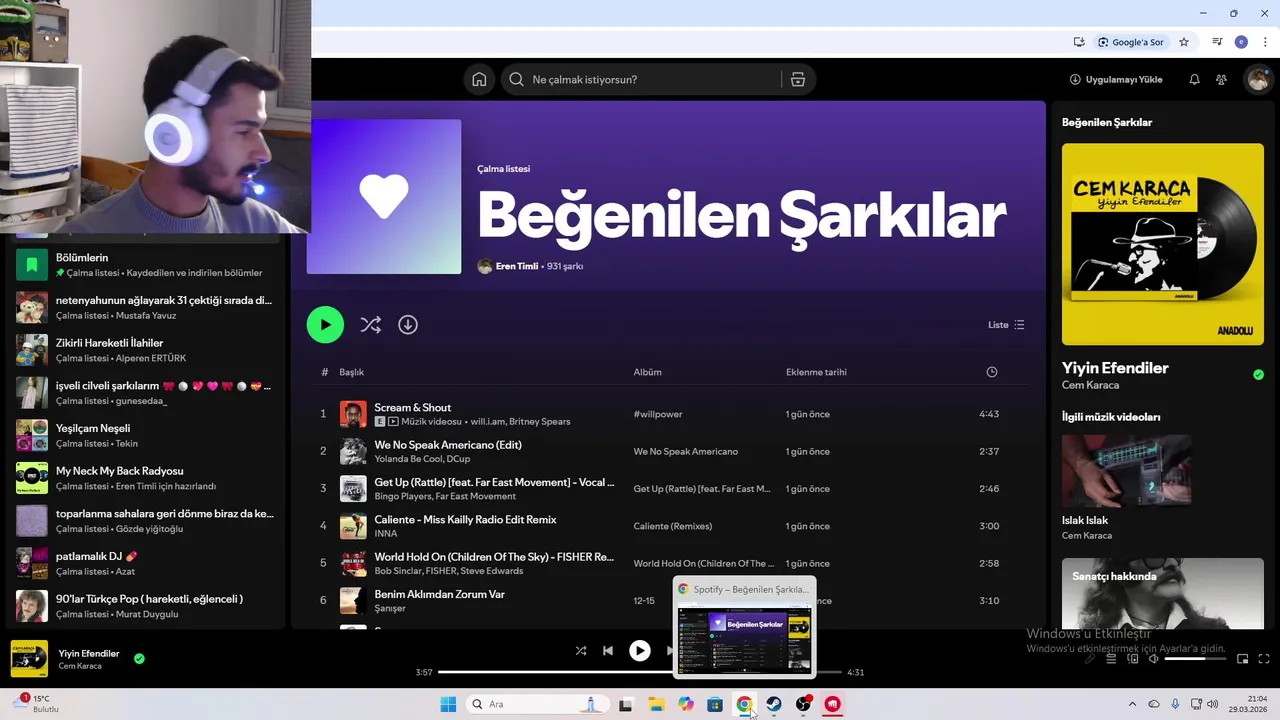Open Chrome media controls icon
Screen dimensions: 1280x720
click(1217, 42)
